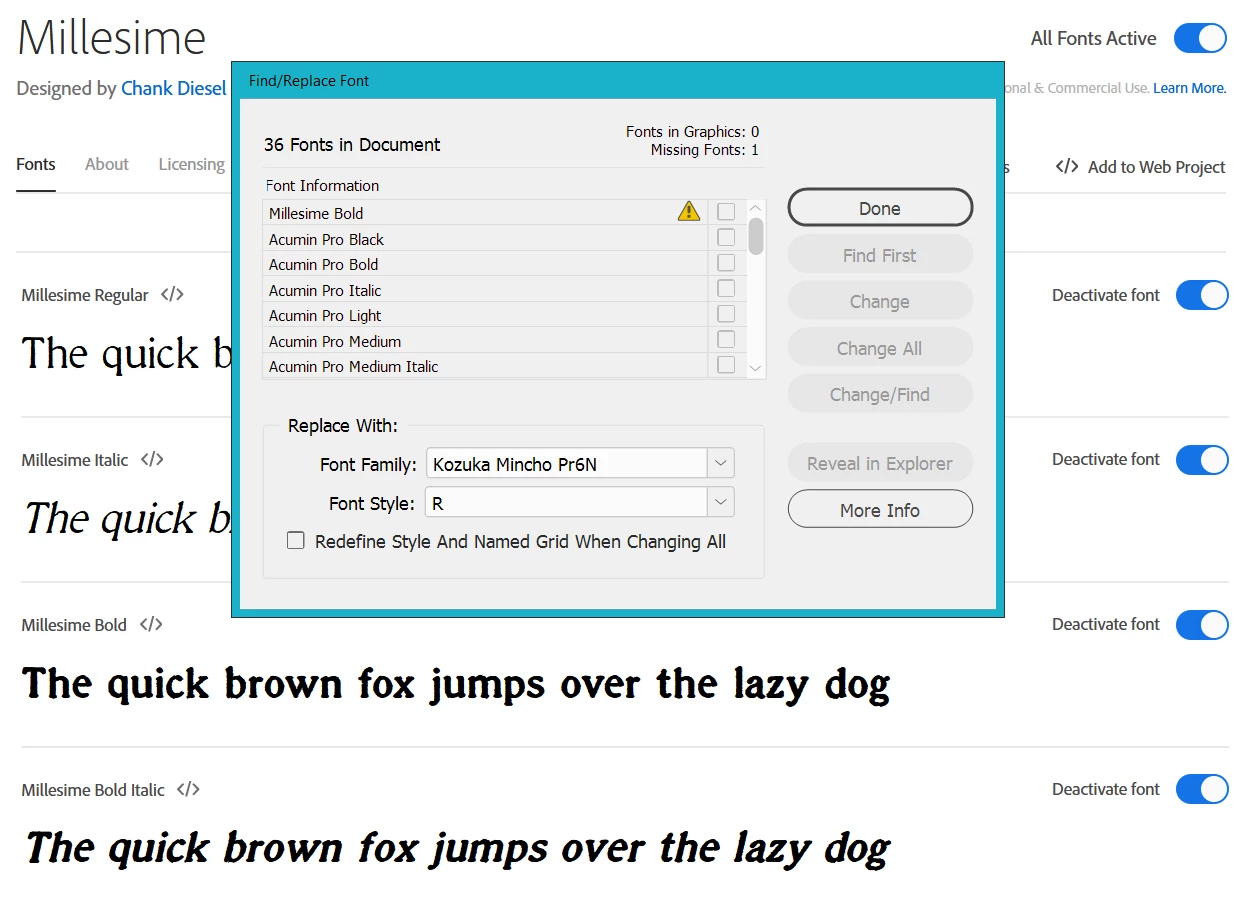
Task: Click embed code icon beside Millesime Regular
Action: [x=172, y=295]
